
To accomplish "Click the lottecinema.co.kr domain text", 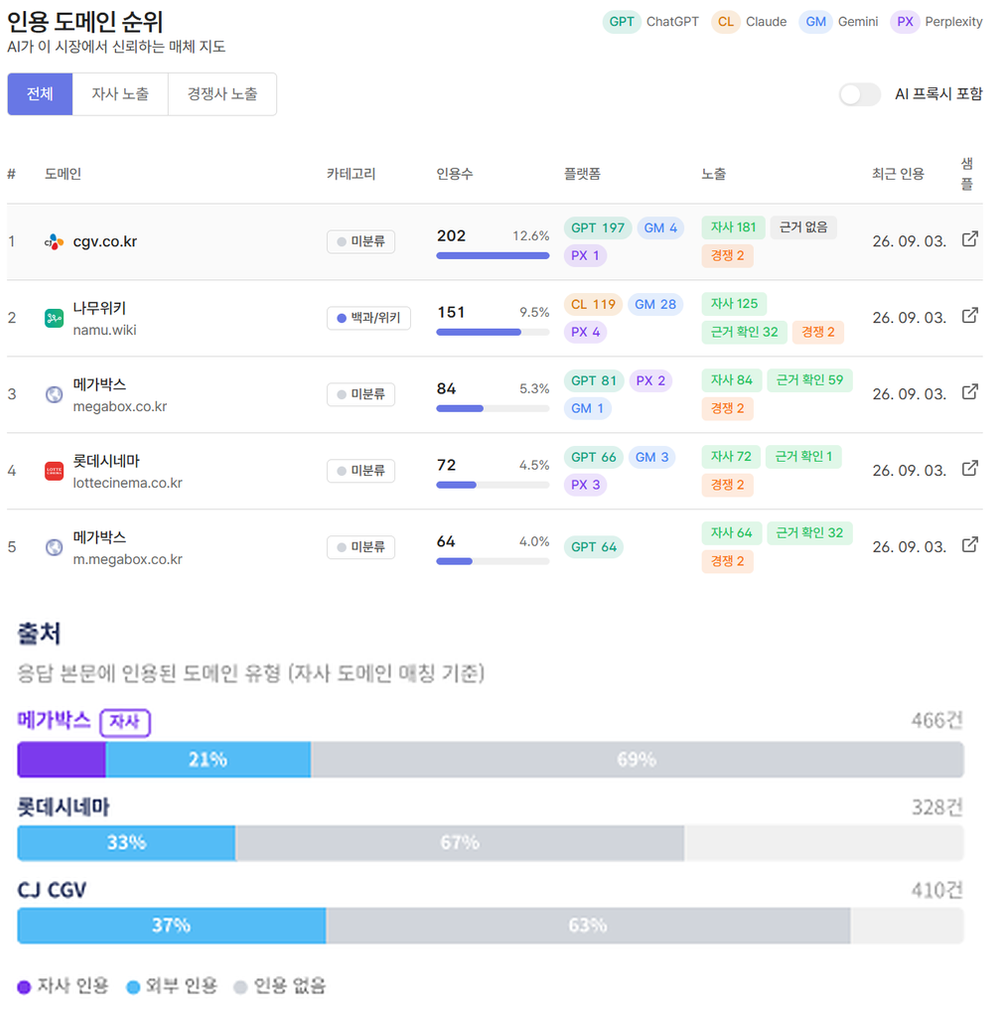I will tap(127, 483).
